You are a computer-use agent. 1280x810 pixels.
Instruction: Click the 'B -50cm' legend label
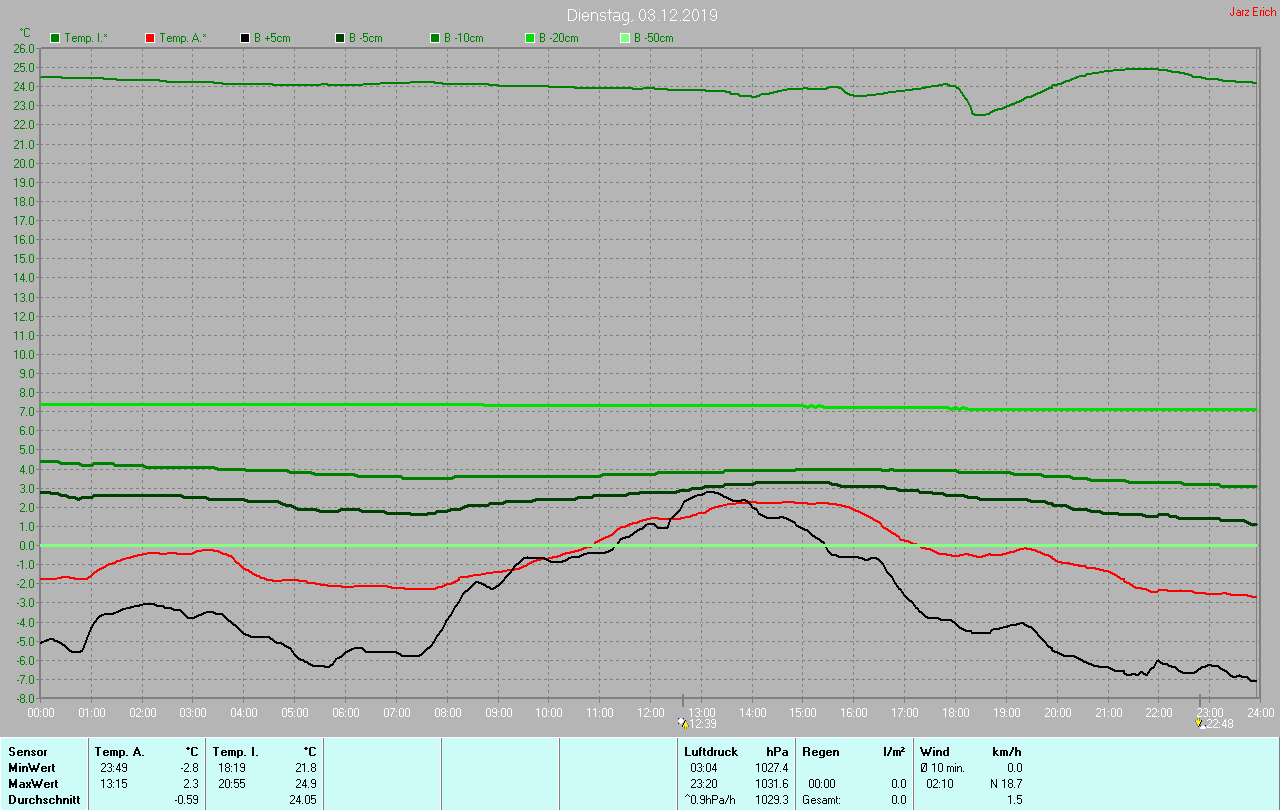click(654, 38)
